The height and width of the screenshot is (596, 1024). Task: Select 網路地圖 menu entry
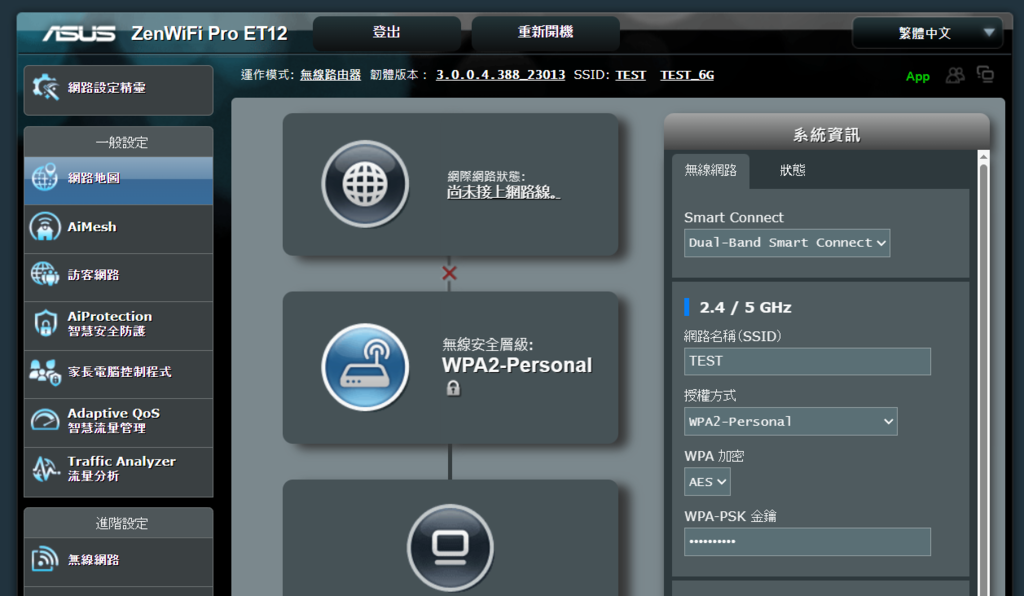[x=118, y=178]
